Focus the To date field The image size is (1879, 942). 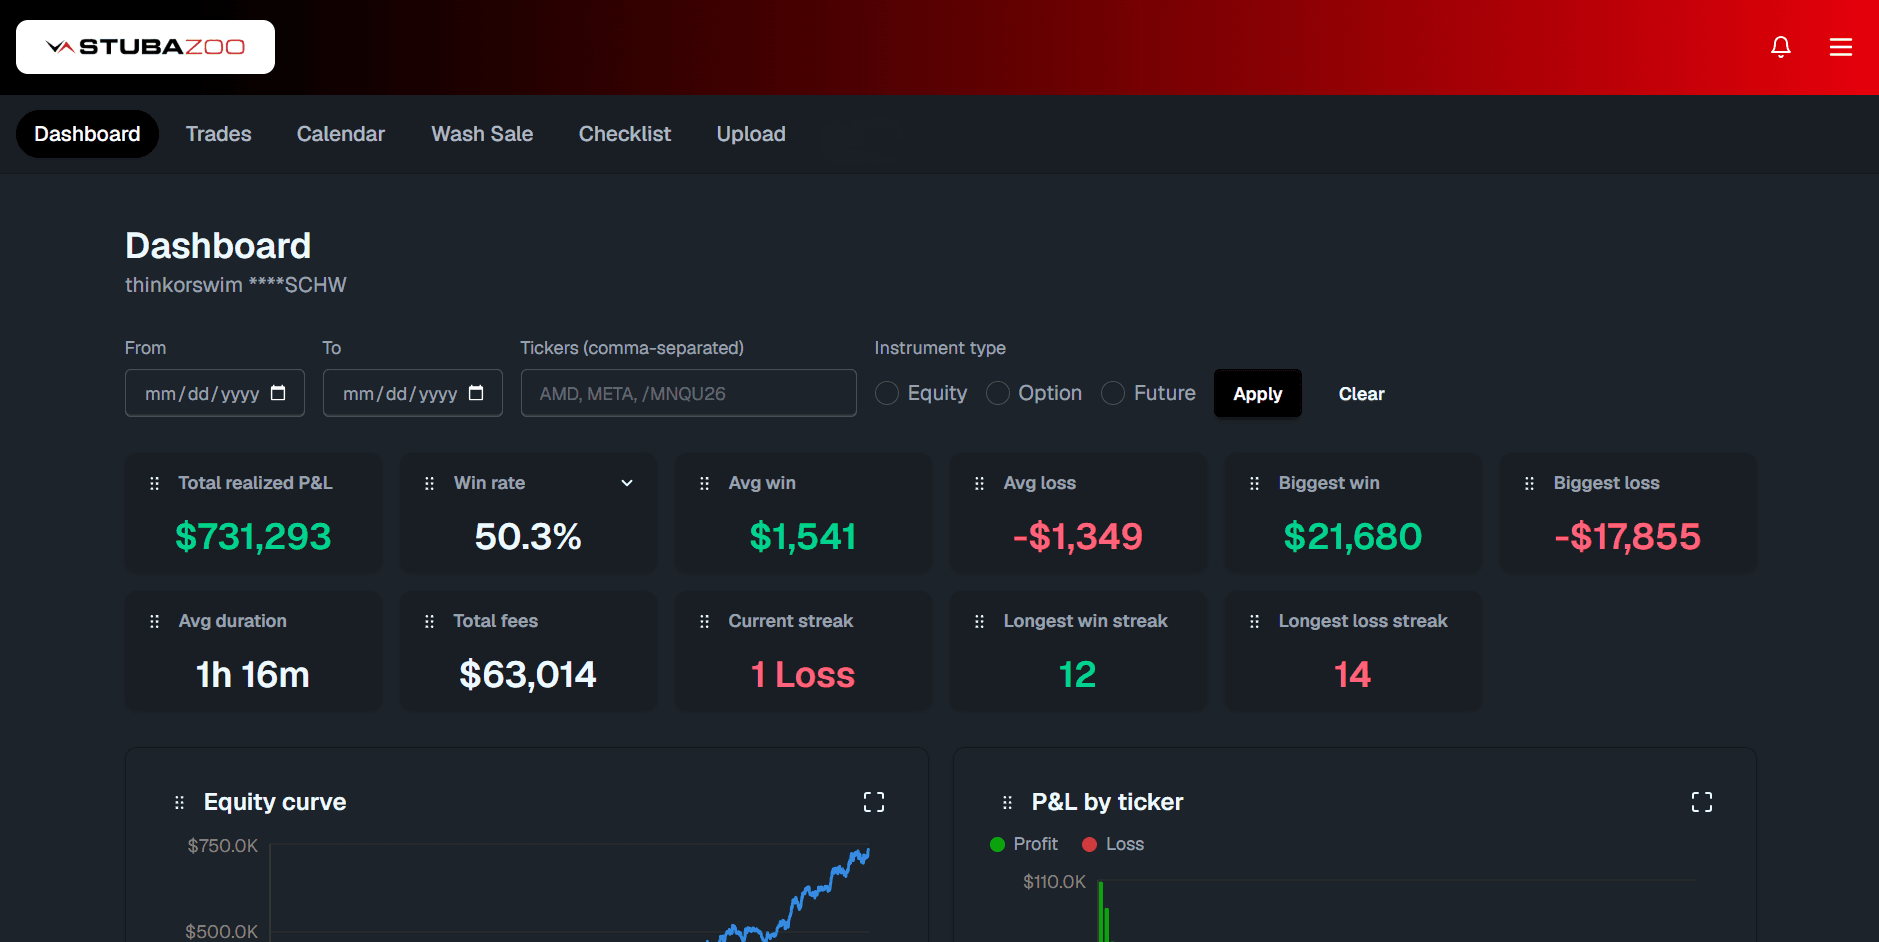413,393
